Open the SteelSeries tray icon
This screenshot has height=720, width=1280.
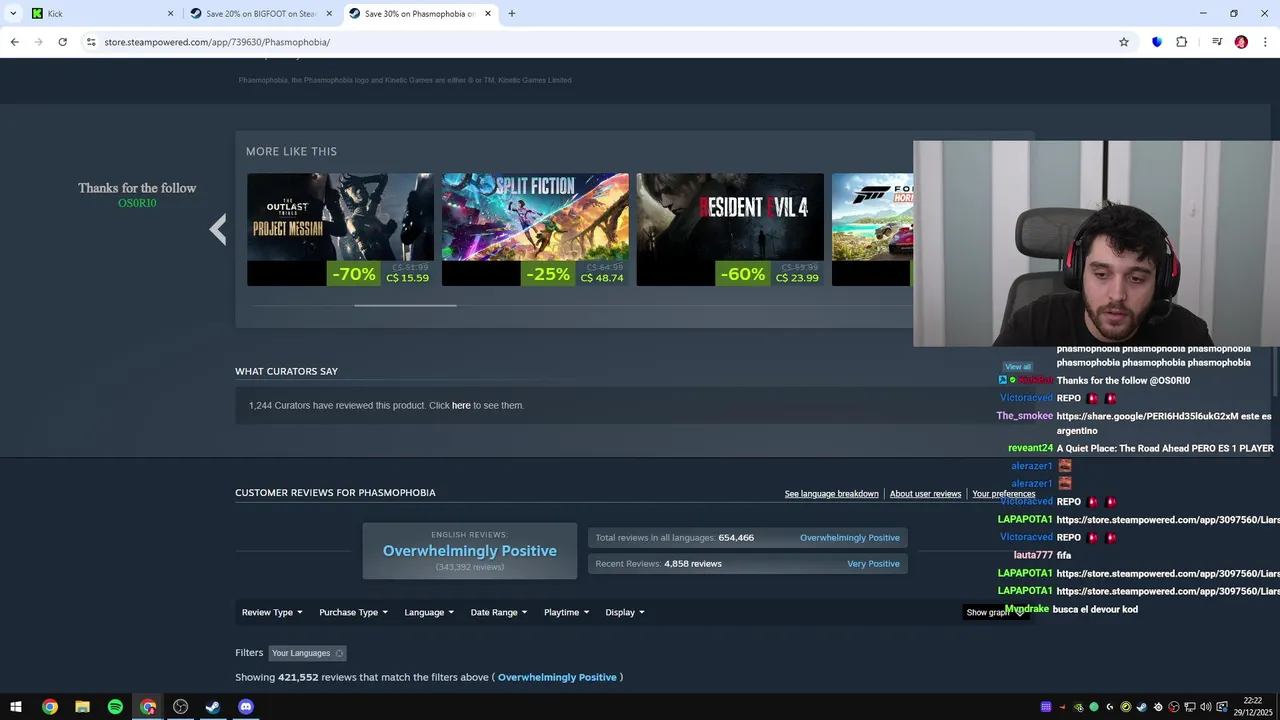coord(1158,707)
